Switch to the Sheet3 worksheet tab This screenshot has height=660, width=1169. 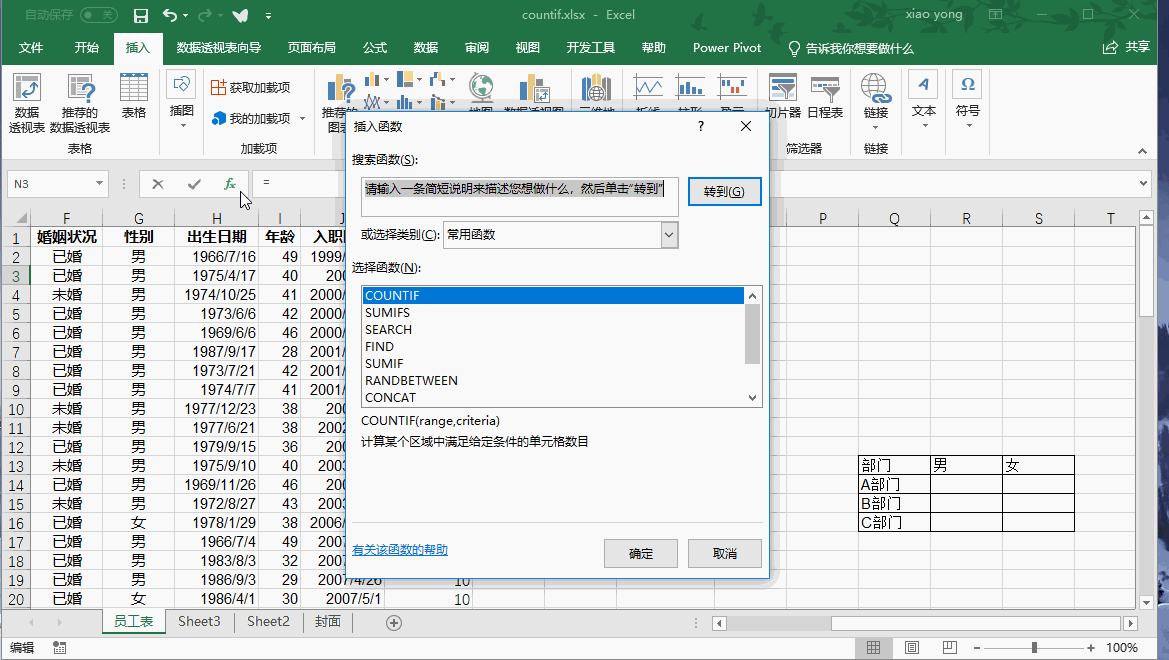[199, 621]
